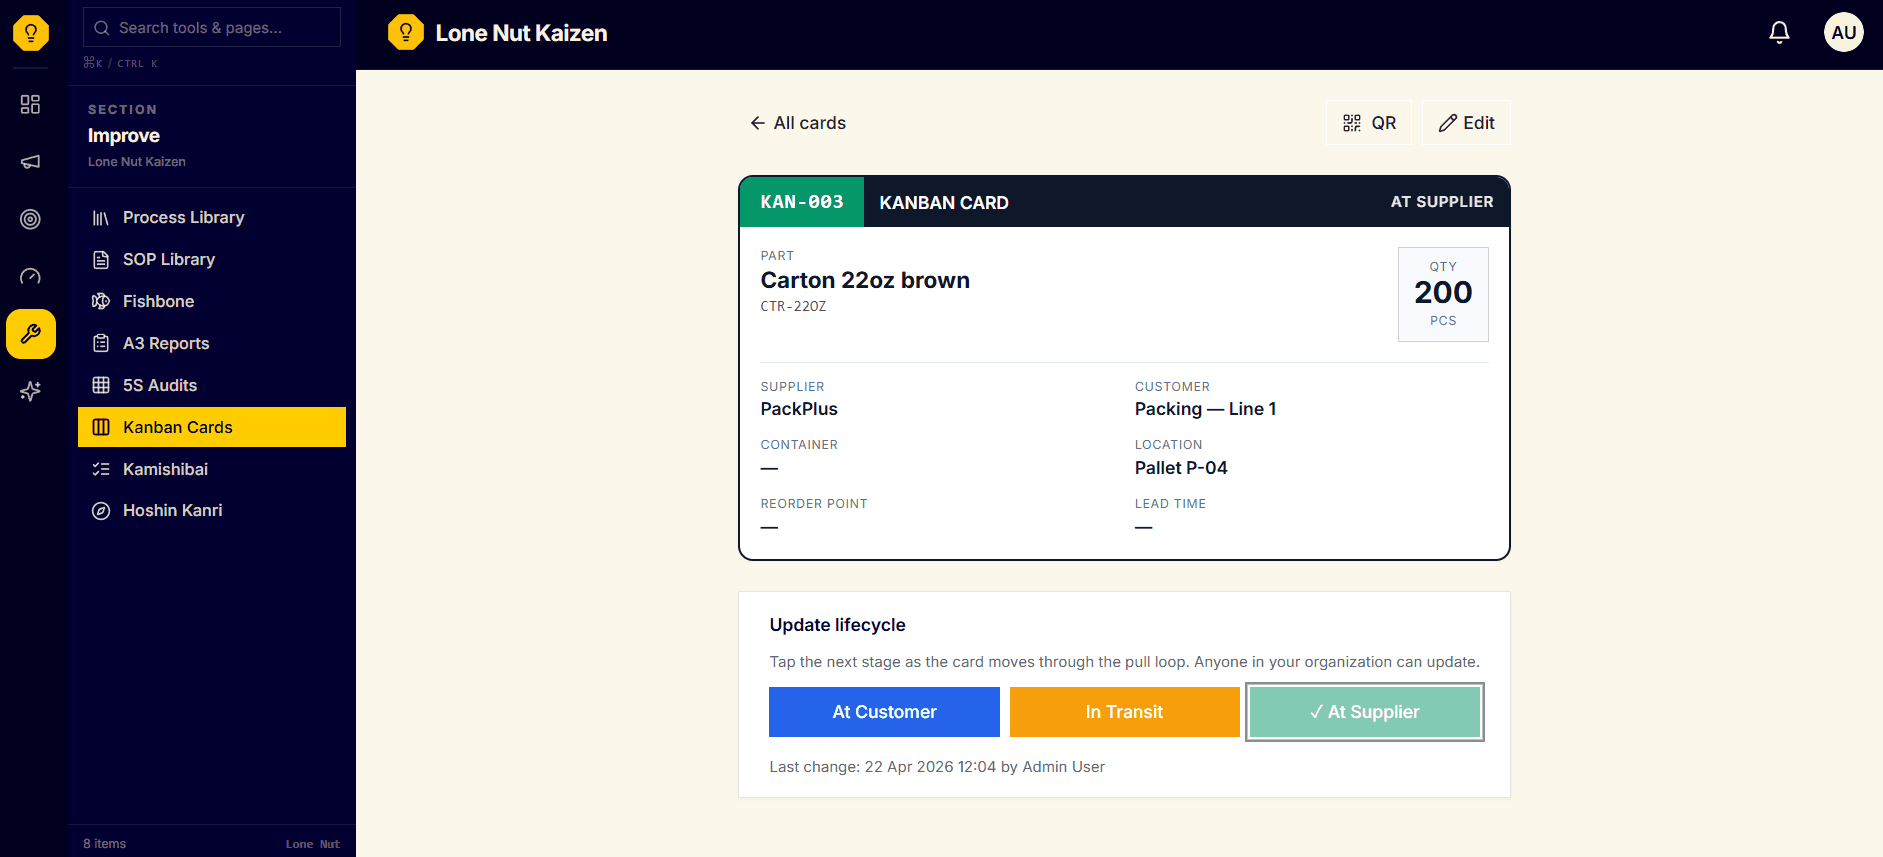This screenshot has height=857, width=1883.
Task: Click the 5S Audits grid icon
Action: [101, 385]
